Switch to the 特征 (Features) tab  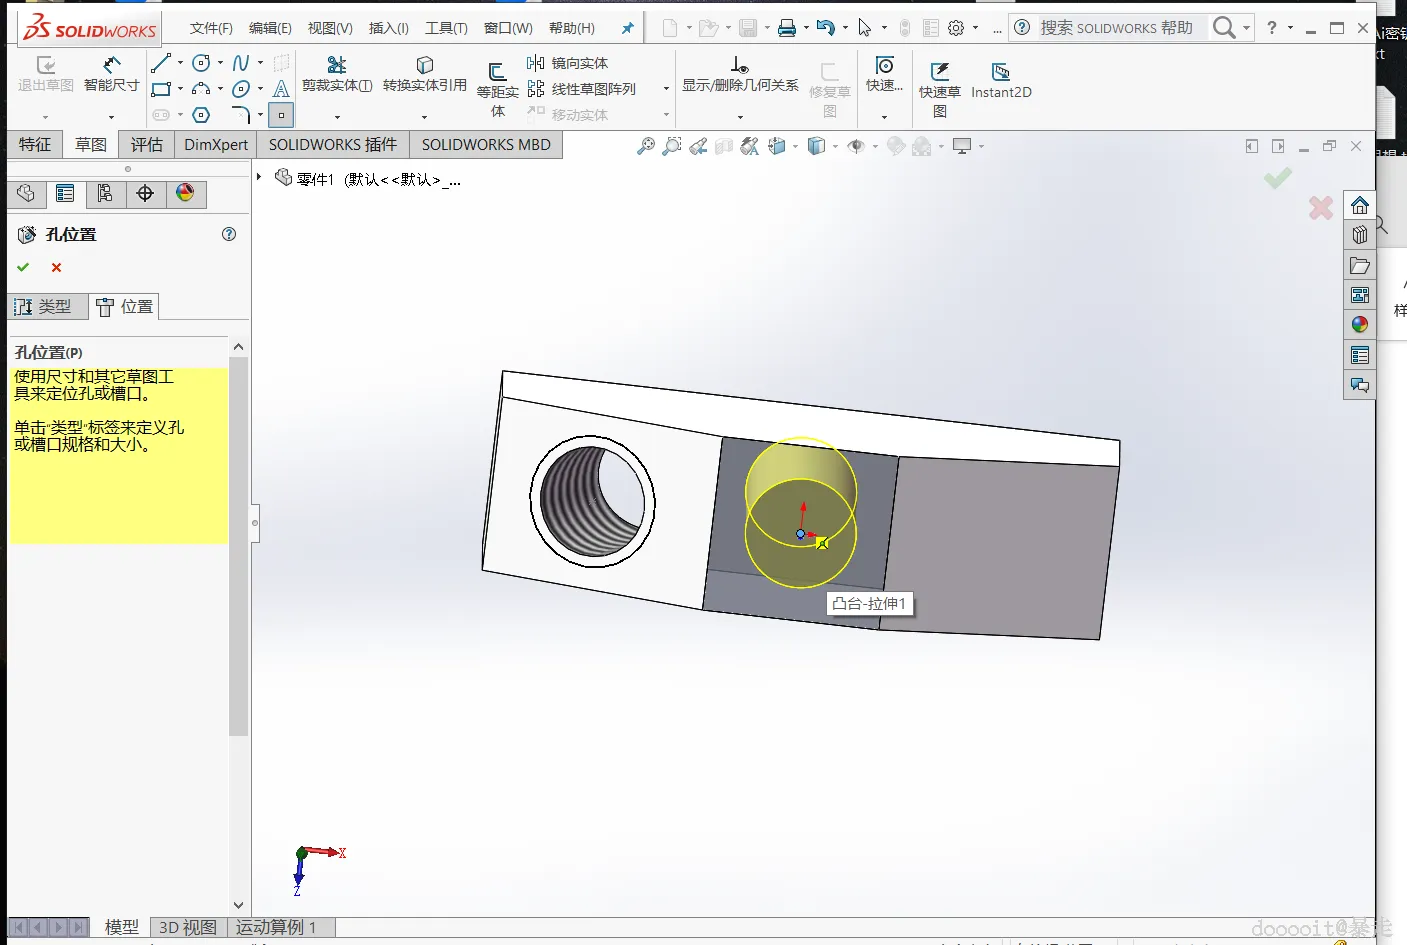tap(35, 145)
